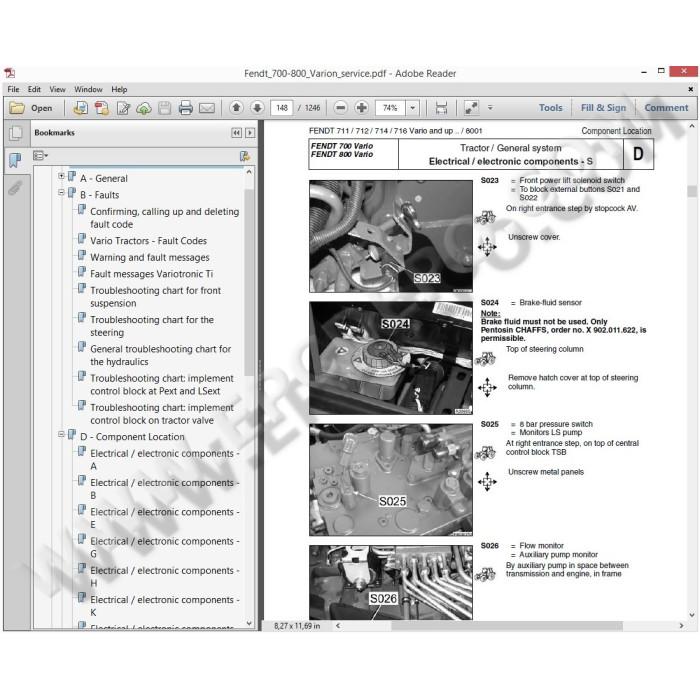Open the File menu
Image resolution: width=700 pixels, height=700 pixels.
click(x=13, y=89)
